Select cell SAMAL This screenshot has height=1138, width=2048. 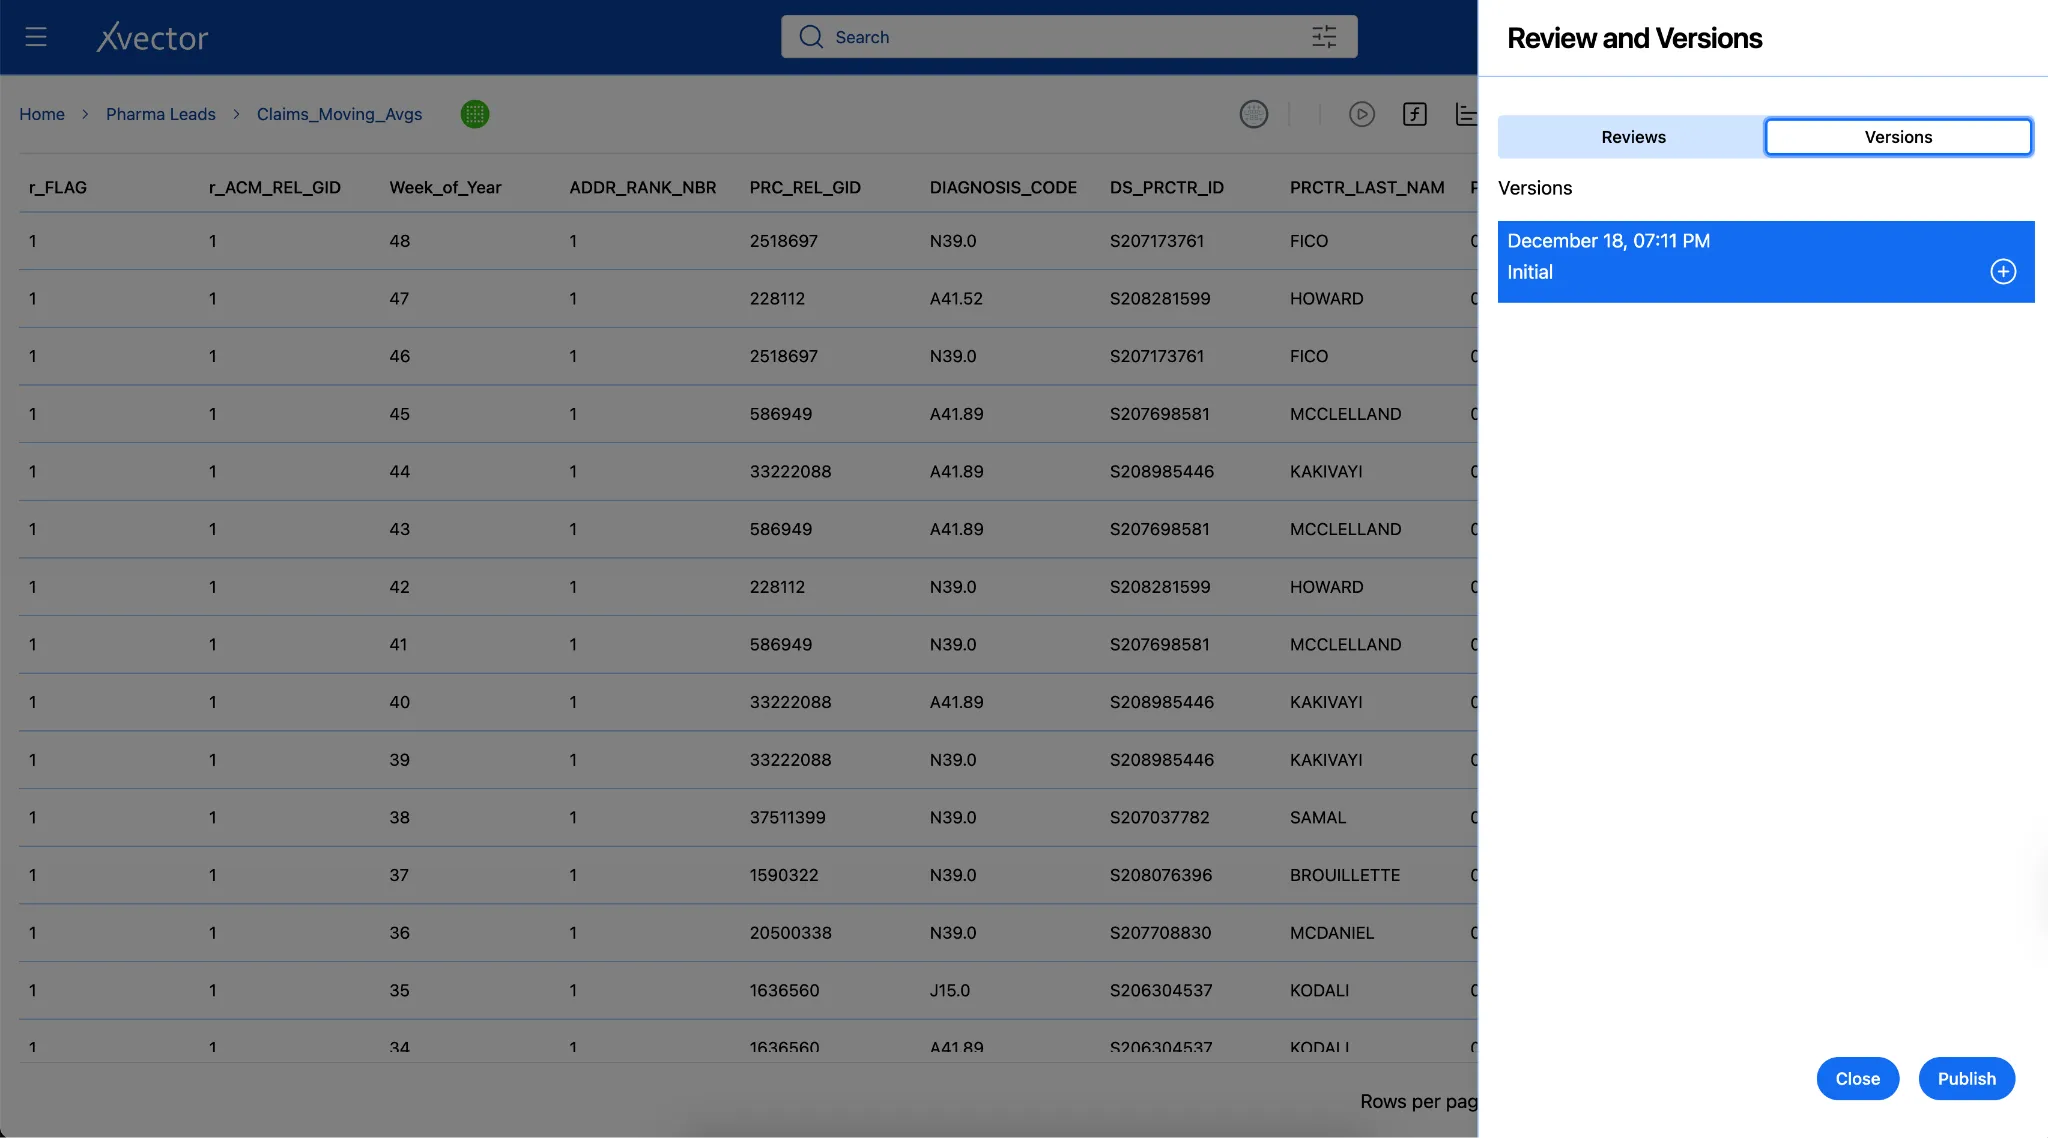point(1318,817)
